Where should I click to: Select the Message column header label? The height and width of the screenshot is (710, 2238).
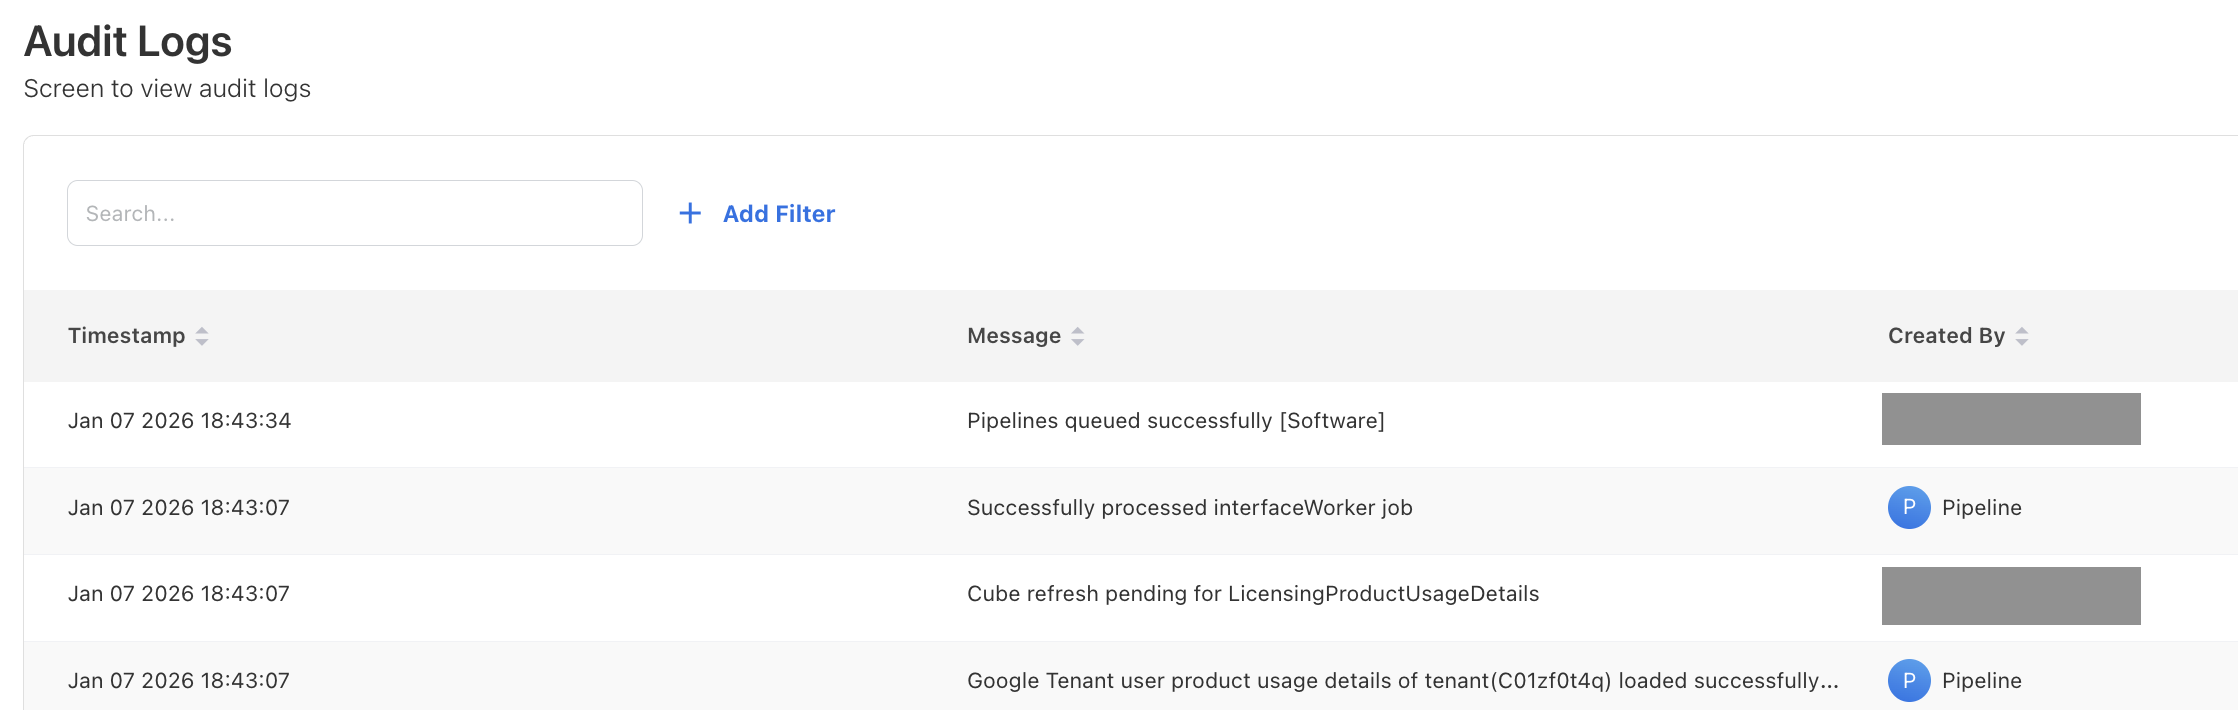pyautogui.click(x=1013, y=336)
